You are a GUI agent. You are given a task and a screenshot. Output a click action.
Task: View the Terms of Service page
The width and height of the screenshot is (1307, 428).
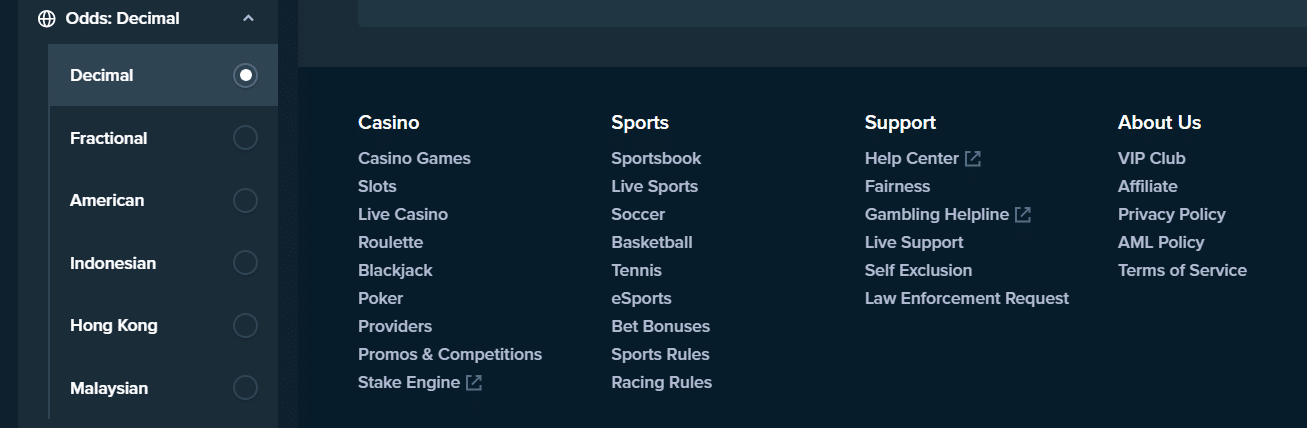tap(1182, 270)
